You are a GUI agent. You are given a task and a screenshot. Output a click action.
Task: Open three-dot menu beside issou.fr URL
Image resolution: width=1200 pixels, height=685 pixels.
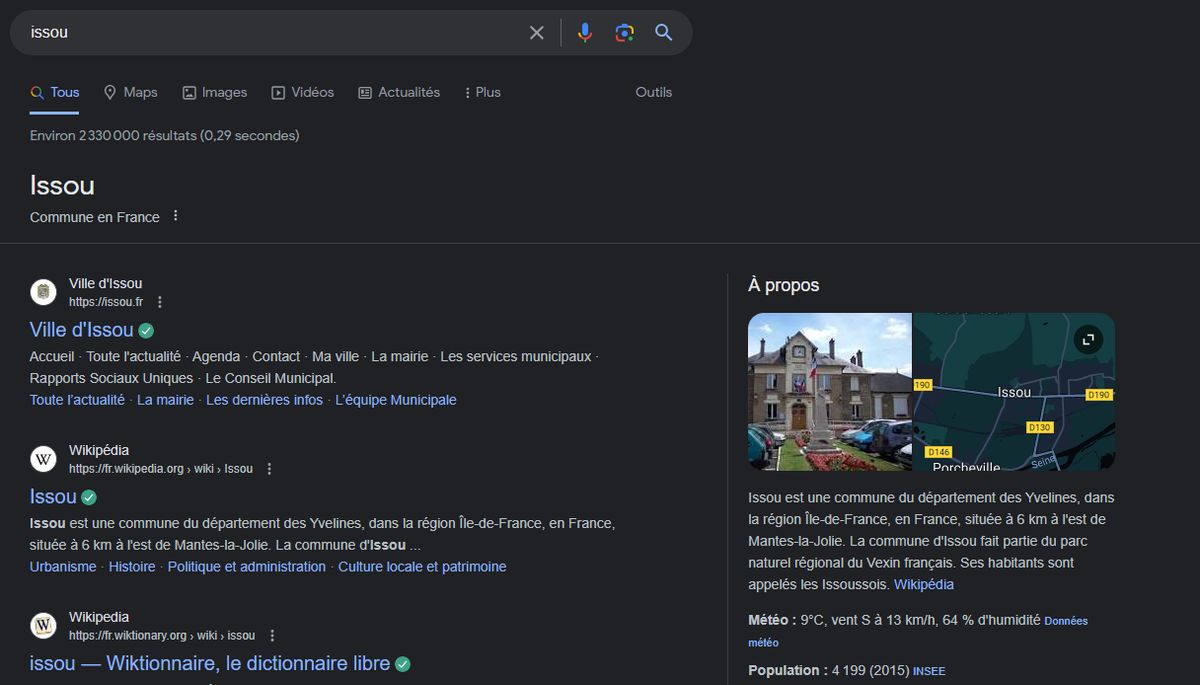click(x=160, y=302)
